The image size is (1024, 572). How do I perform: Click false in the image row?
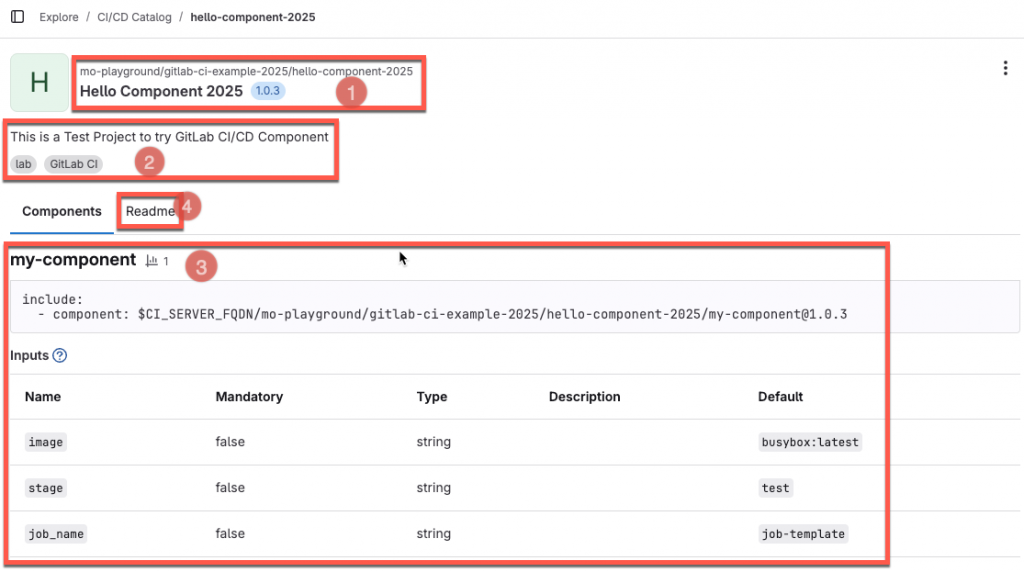pos(230,442)
